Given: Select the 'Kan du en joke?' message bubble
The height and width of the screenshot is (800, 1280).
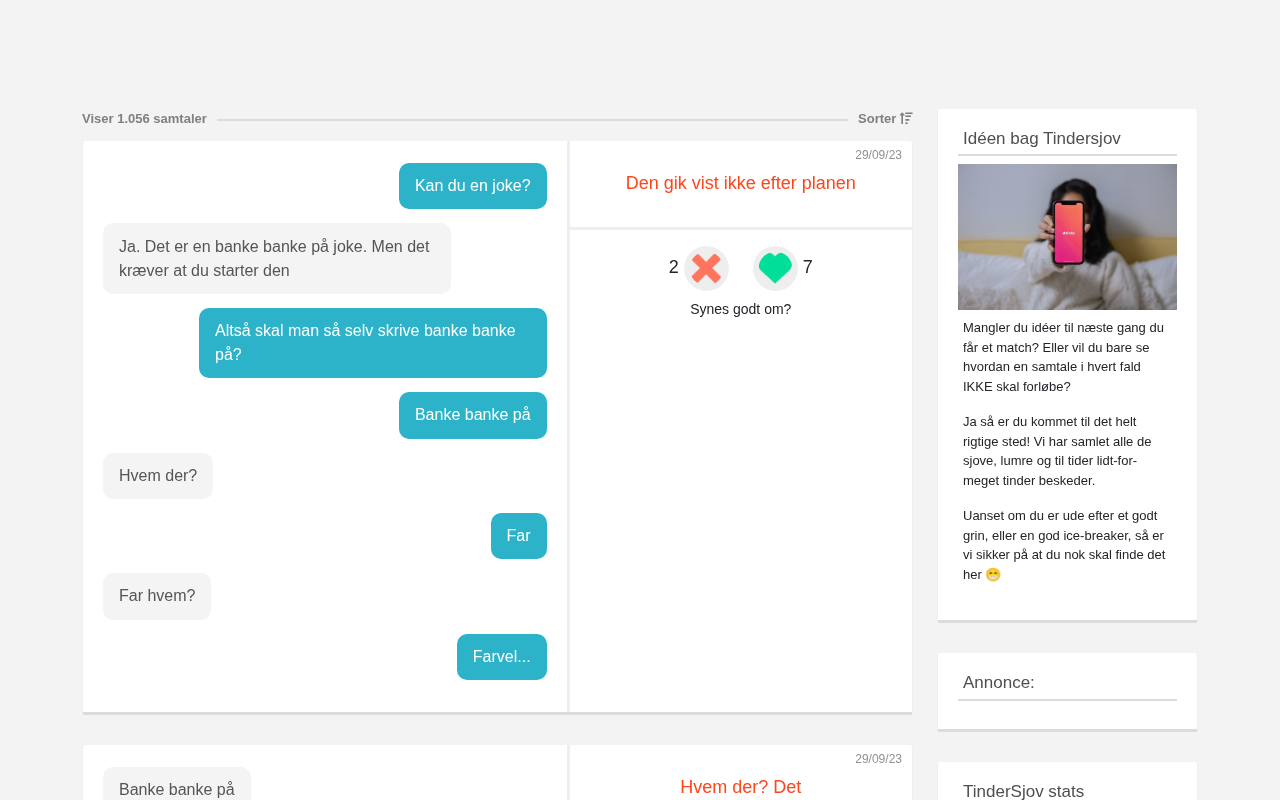Looking at the screenshot, I should click(x=473, y=186).
